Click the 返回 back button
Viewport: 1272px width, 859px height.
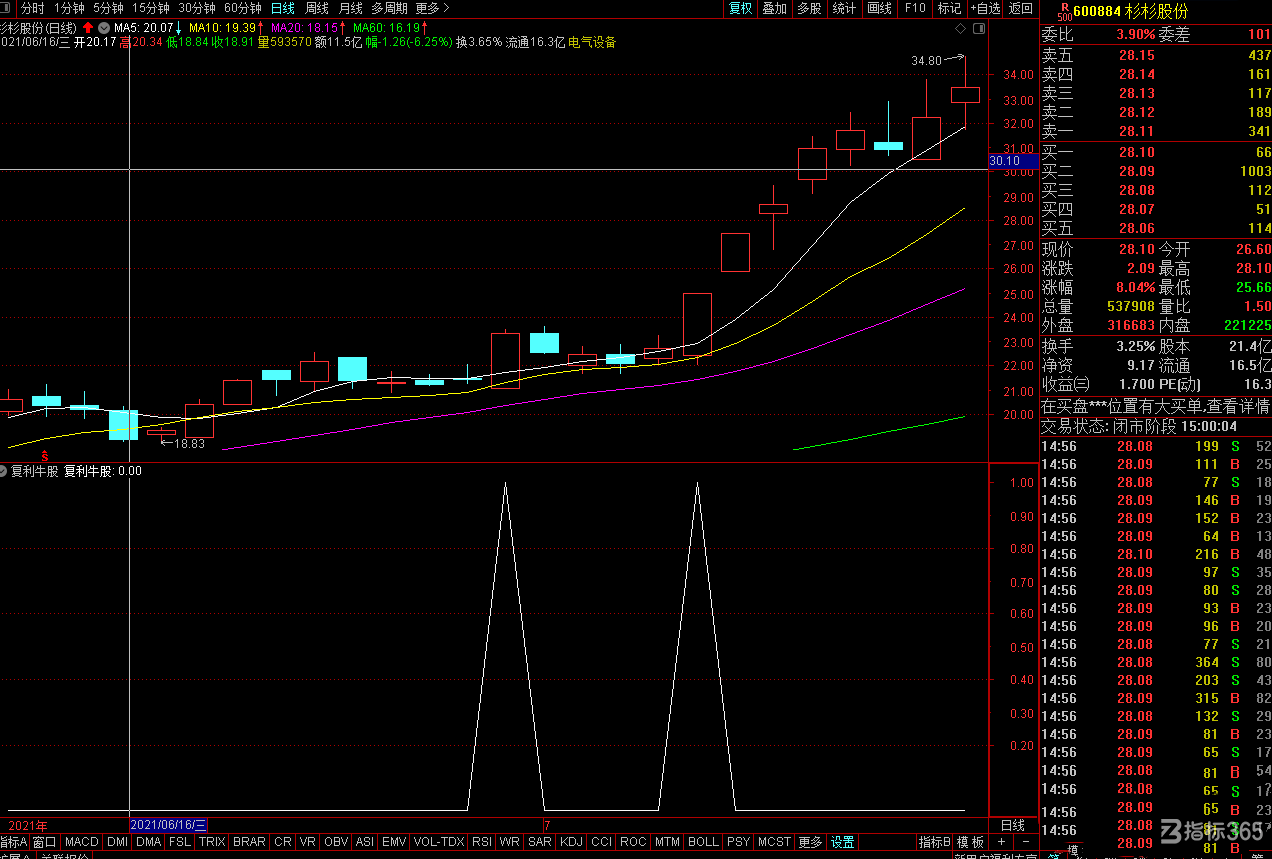(x=1020, y=8)
